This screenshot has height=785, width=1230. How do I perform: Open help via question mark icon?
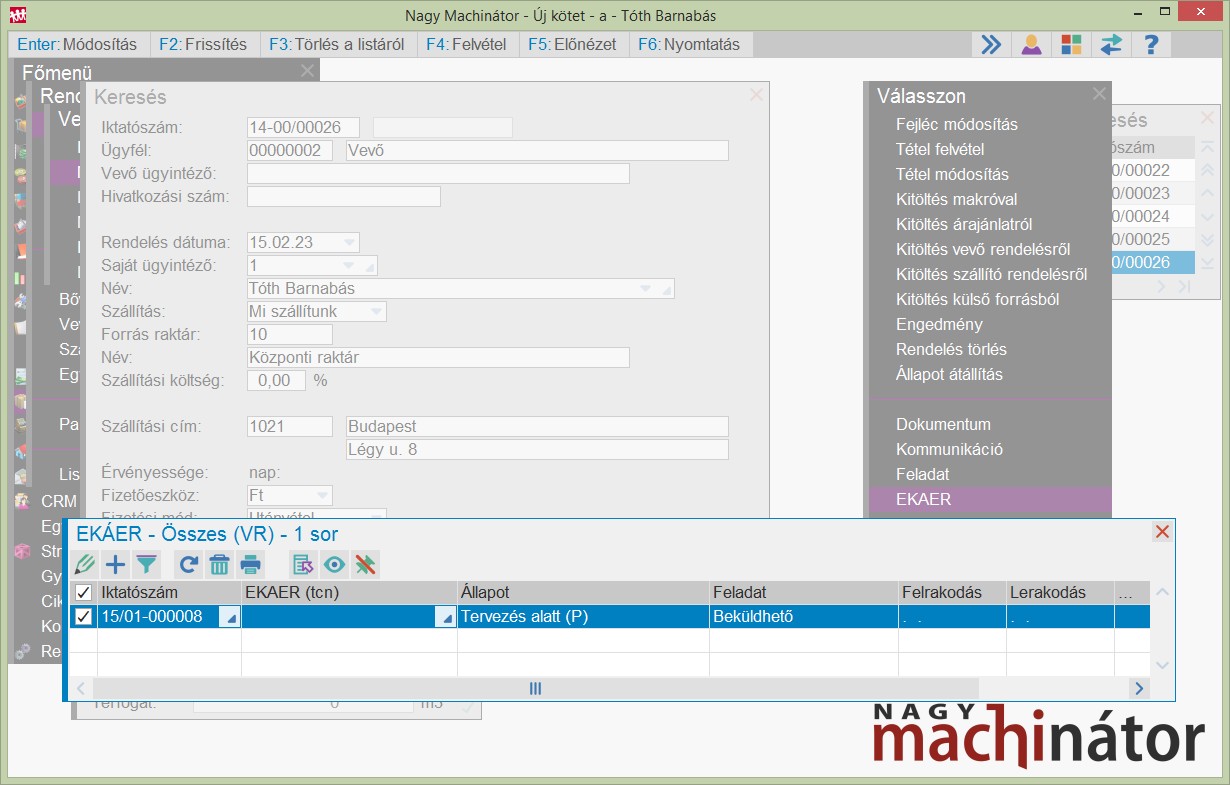1151,44
